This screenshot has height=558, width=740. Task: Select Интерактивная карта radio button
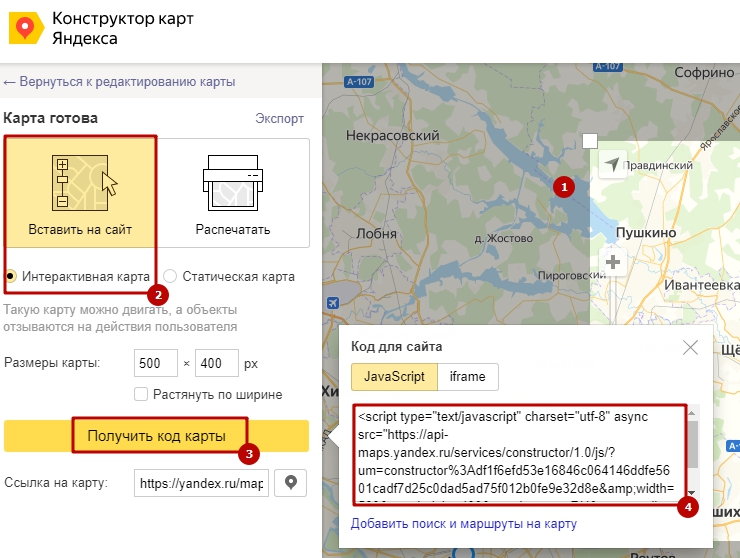[x=12, y=276]
